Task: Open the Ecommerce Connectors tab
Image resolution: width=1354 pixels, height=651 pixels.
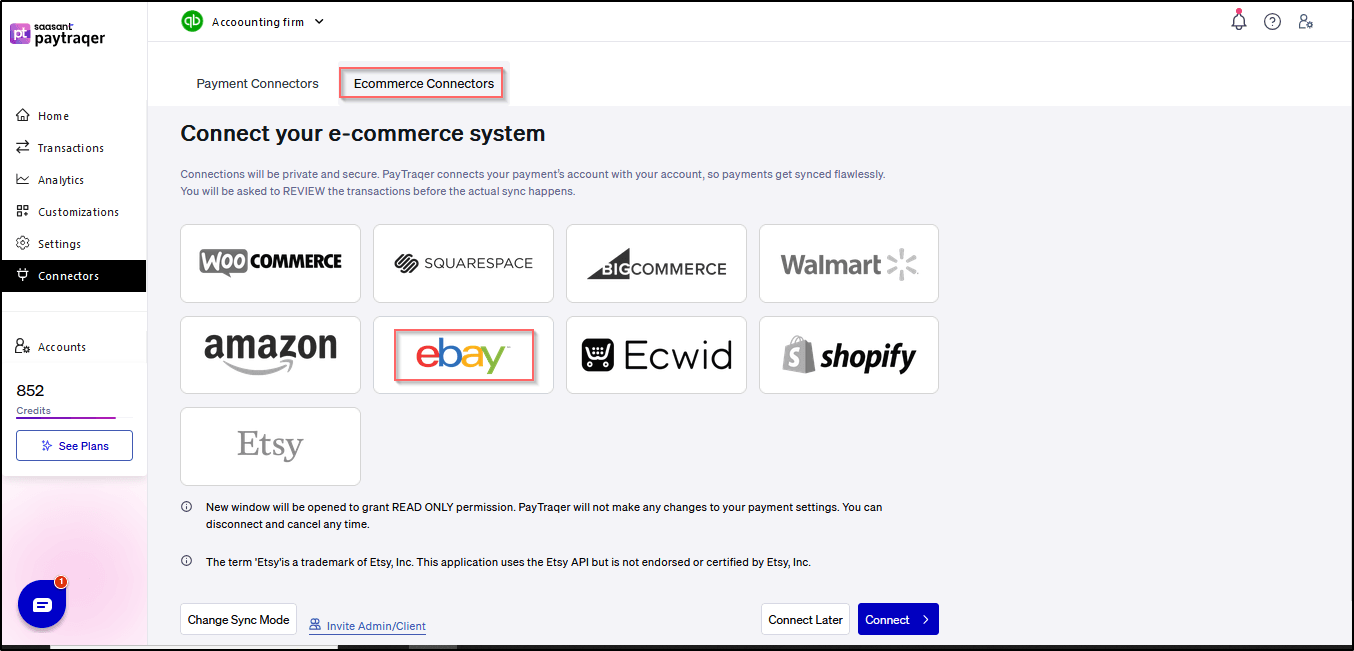Action: coord(423,84)
